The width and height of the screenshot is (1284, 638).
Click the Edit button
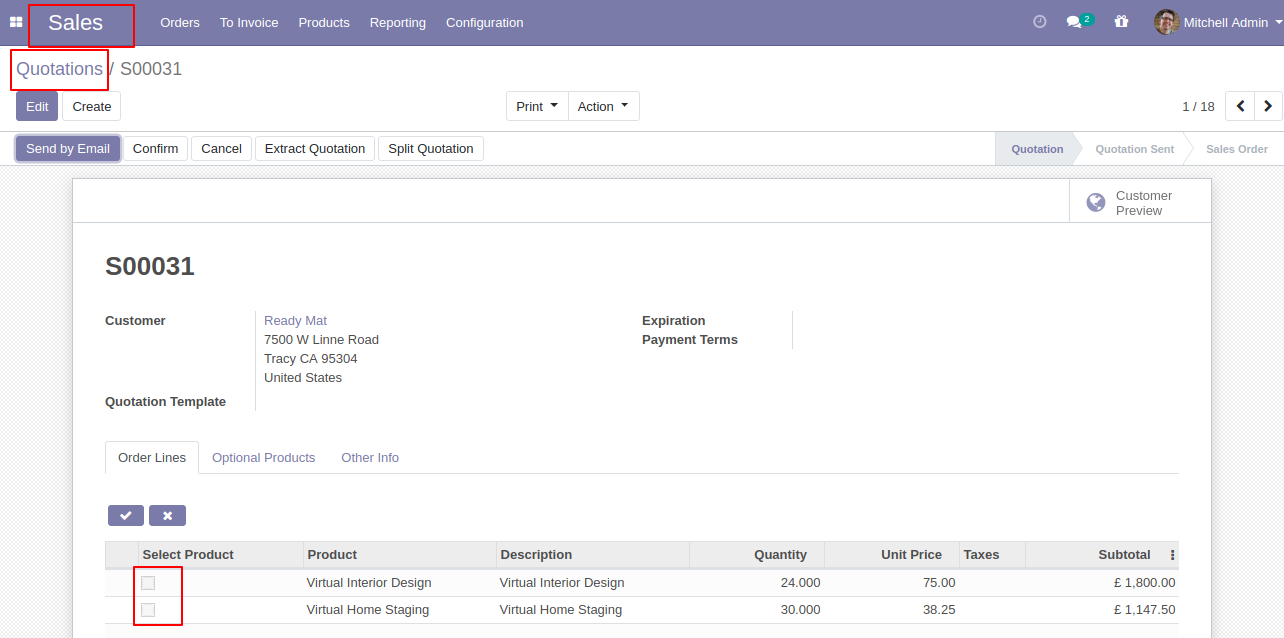(x=37, y=106)
